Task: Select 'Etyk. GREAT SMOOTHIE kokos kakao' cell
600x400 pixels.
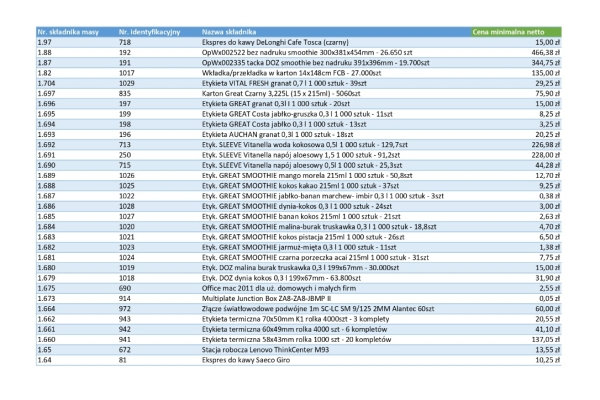Action: tap(300, 186)
